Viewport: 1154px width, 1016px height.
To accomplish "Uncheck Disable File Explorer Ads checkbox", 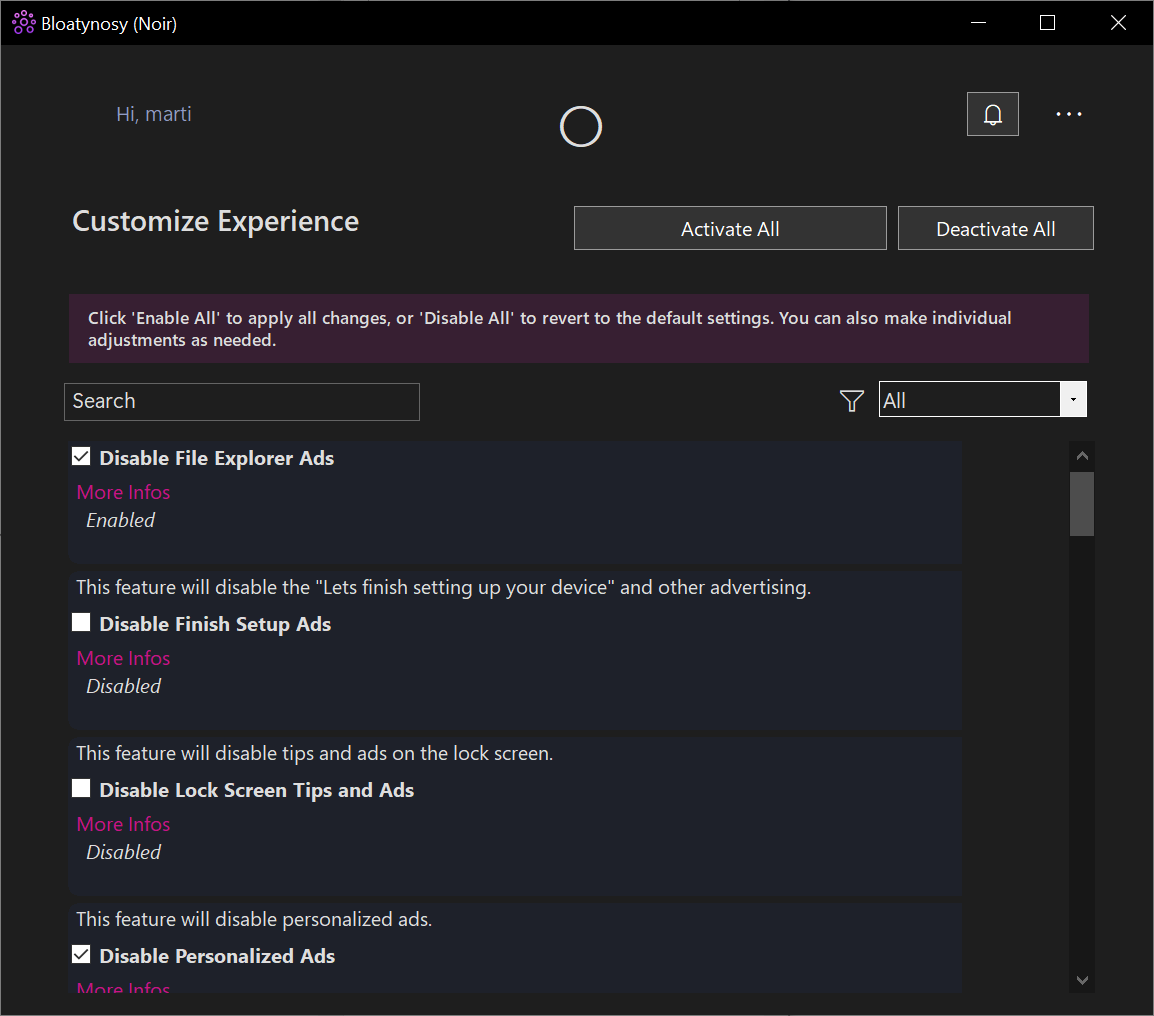I will coord(82,457).
